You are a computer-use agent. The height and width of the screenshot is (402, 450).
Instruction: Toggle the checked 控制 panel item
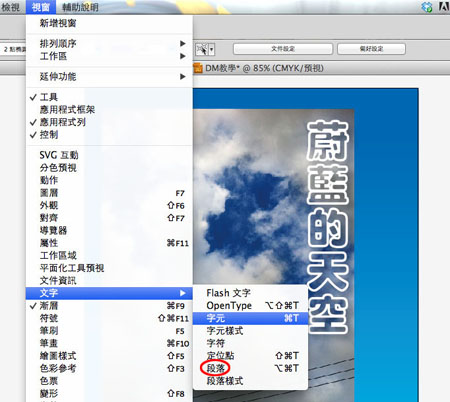pyautogui.click(x=109, y=135)
